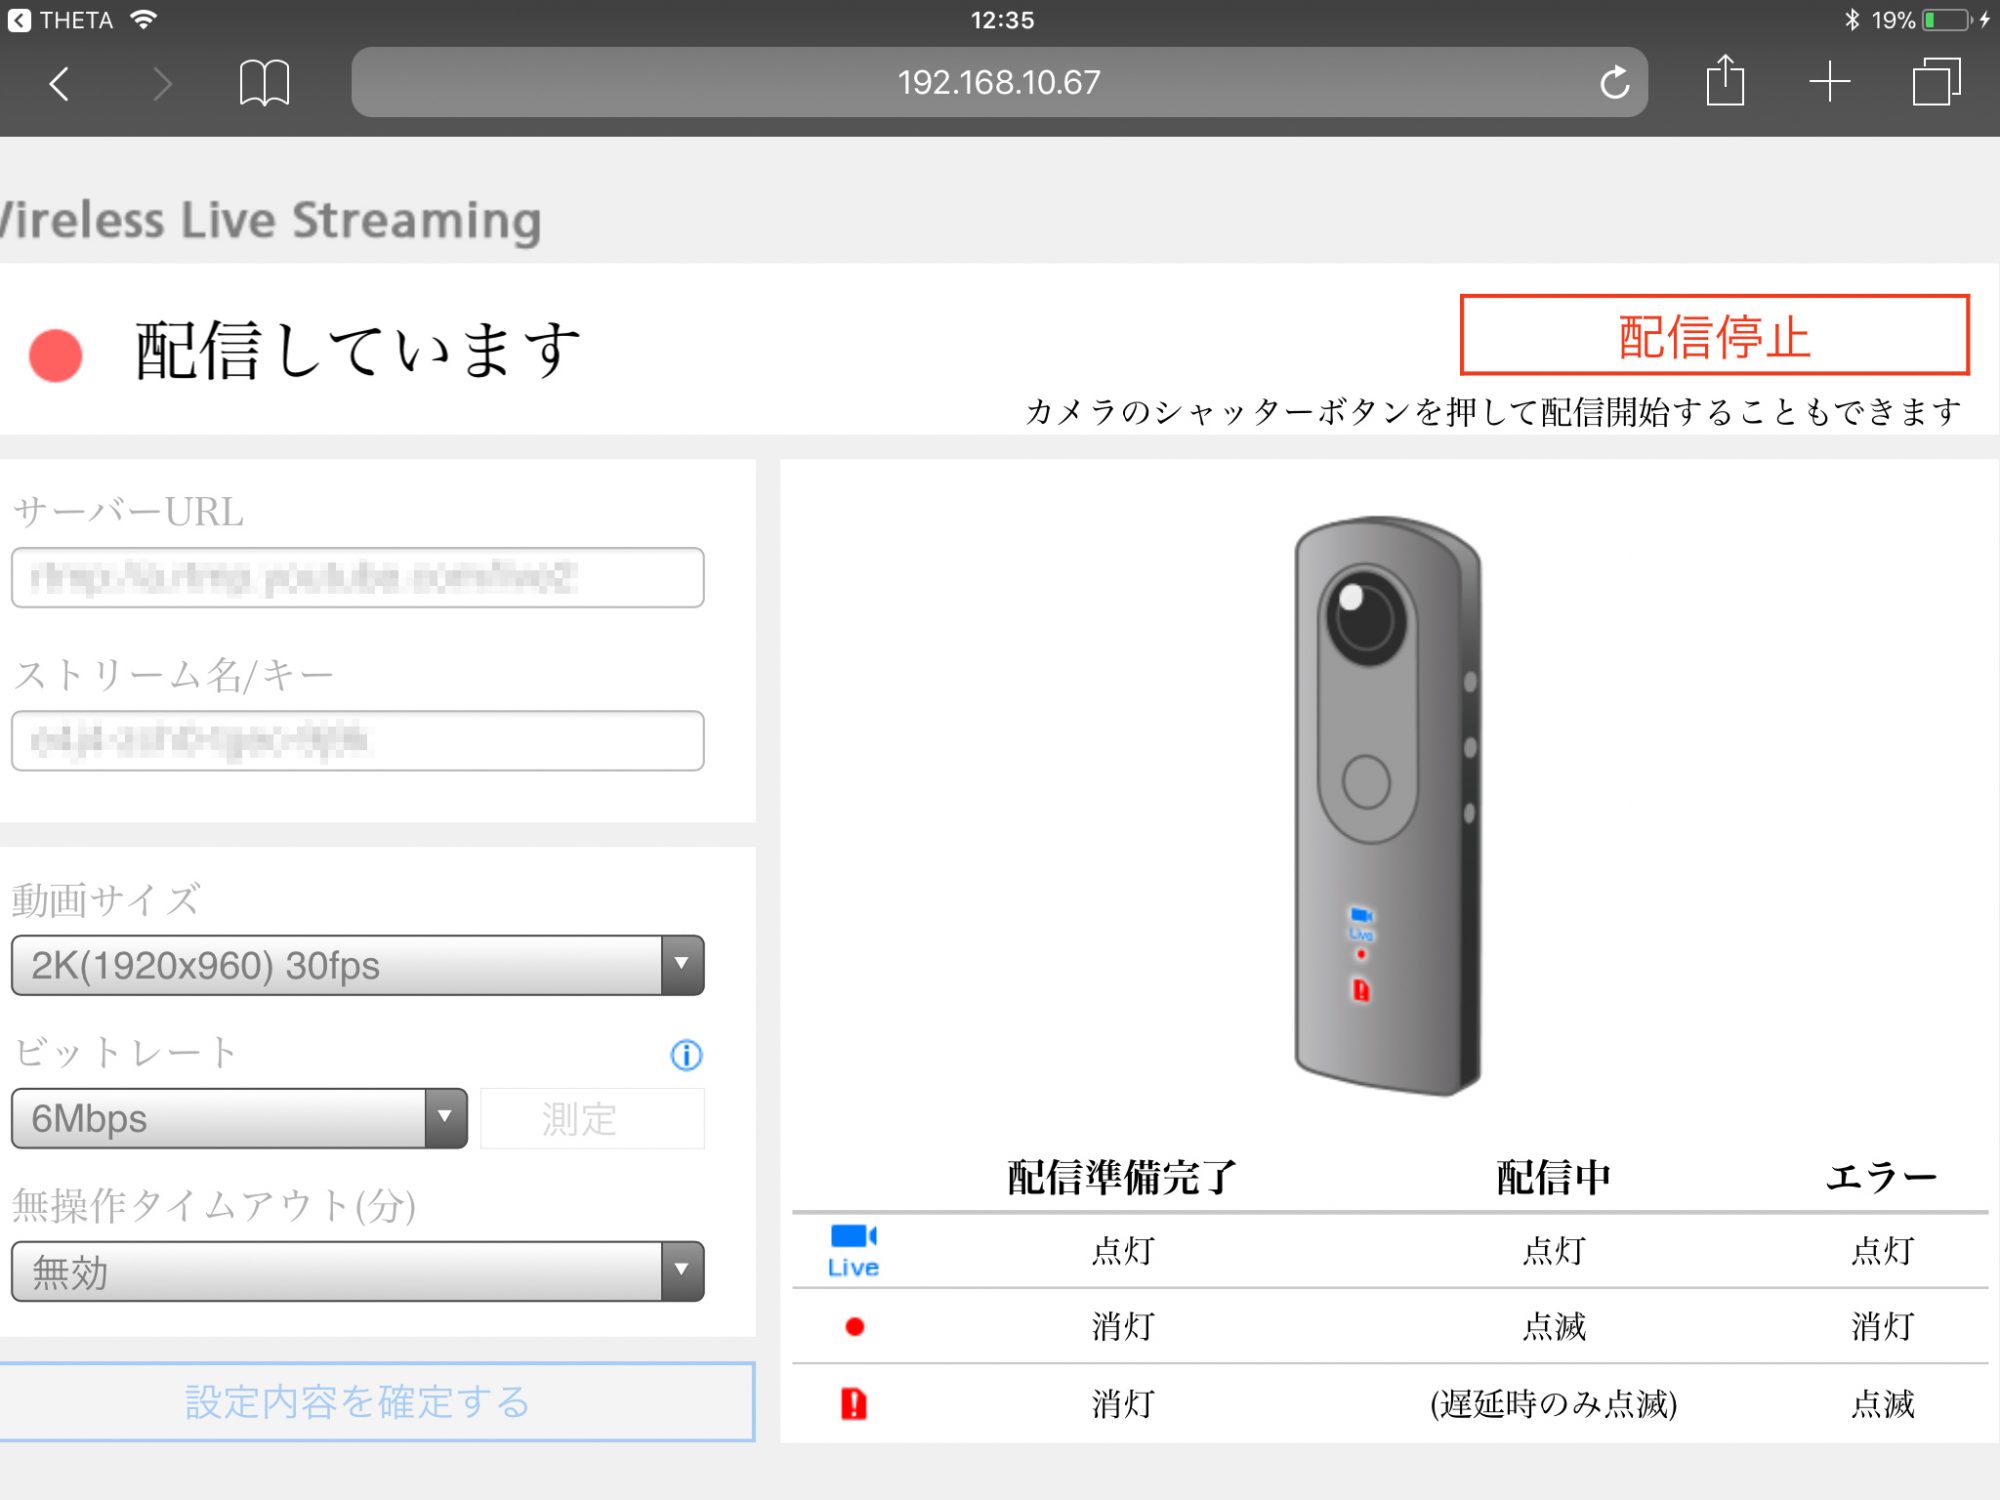Stop streaming with 配信停止 button
Screen dimensions: 2000x1500
coord(1714,335)
